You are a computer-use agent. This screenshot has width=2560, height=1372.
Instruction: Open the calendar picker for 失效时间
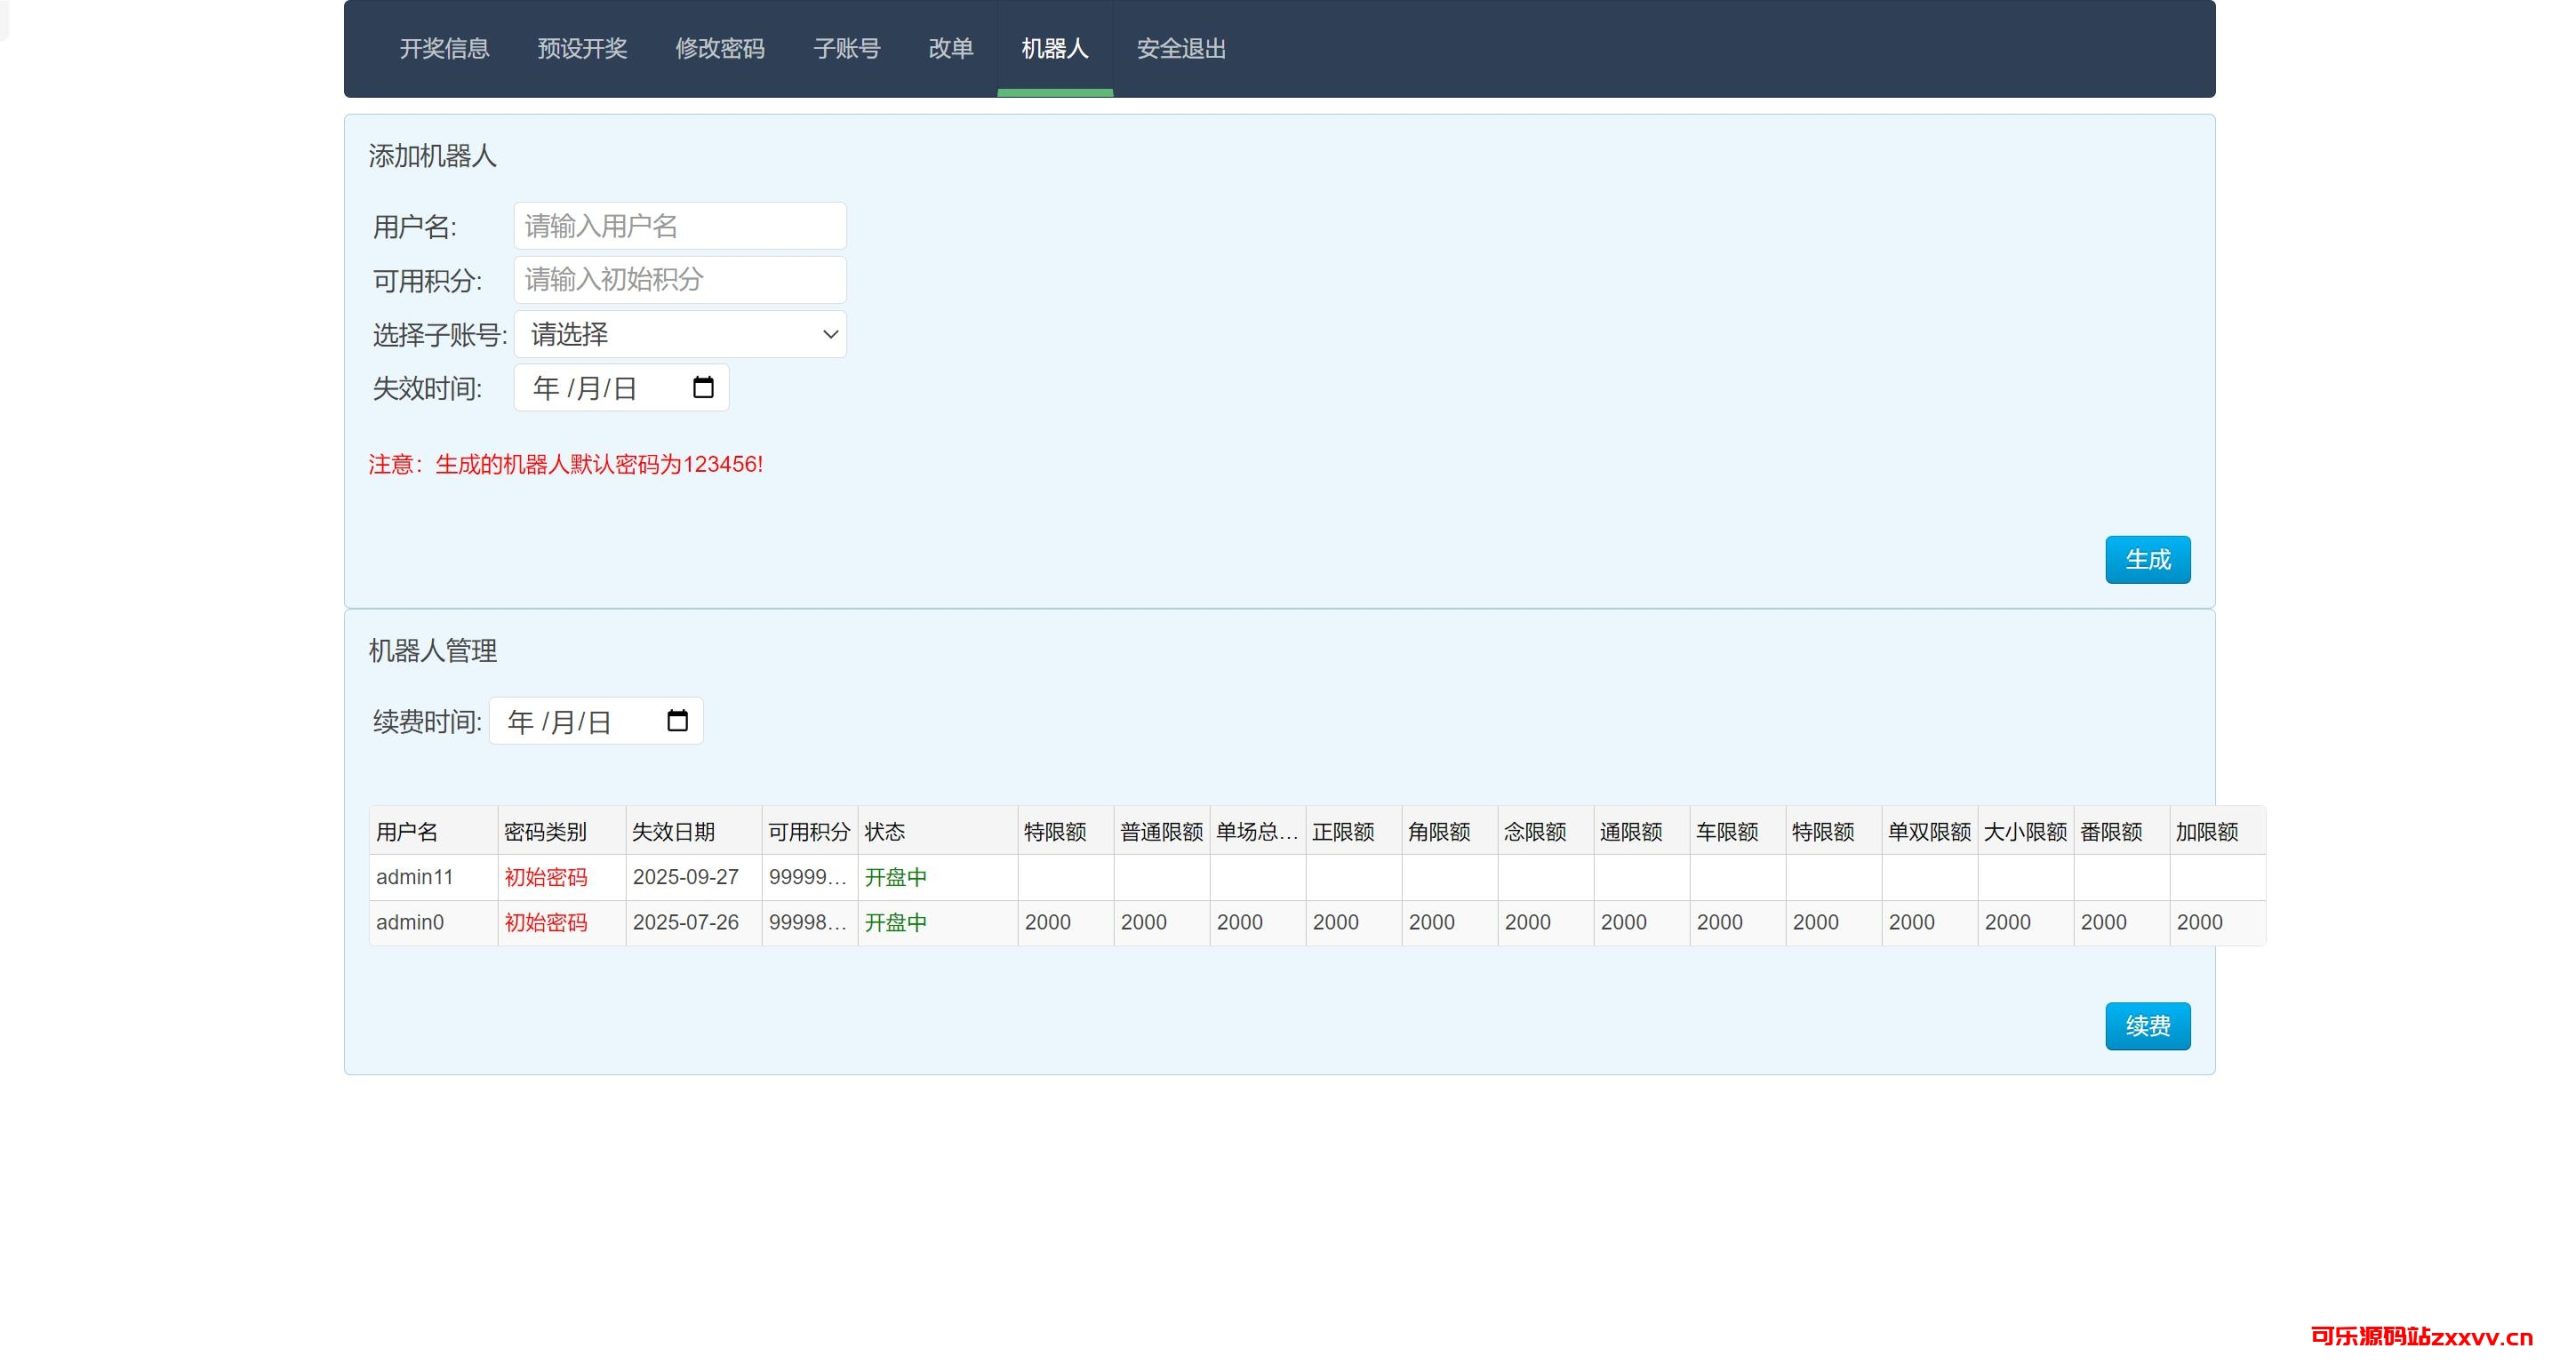coord(703,387)
